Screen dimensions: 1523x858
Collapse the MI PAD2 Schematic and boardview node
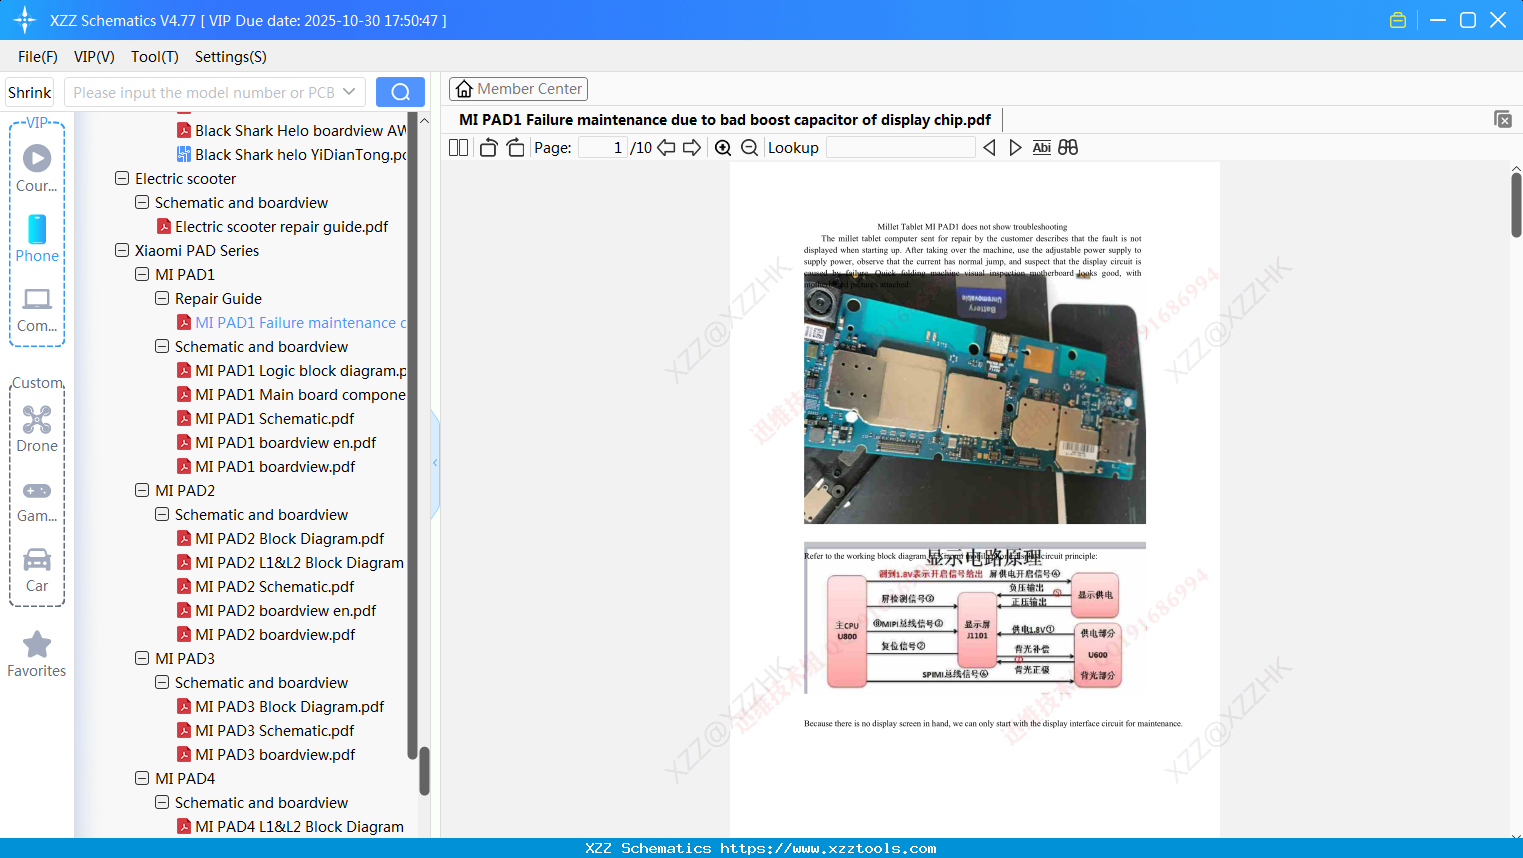click(161, 514)
